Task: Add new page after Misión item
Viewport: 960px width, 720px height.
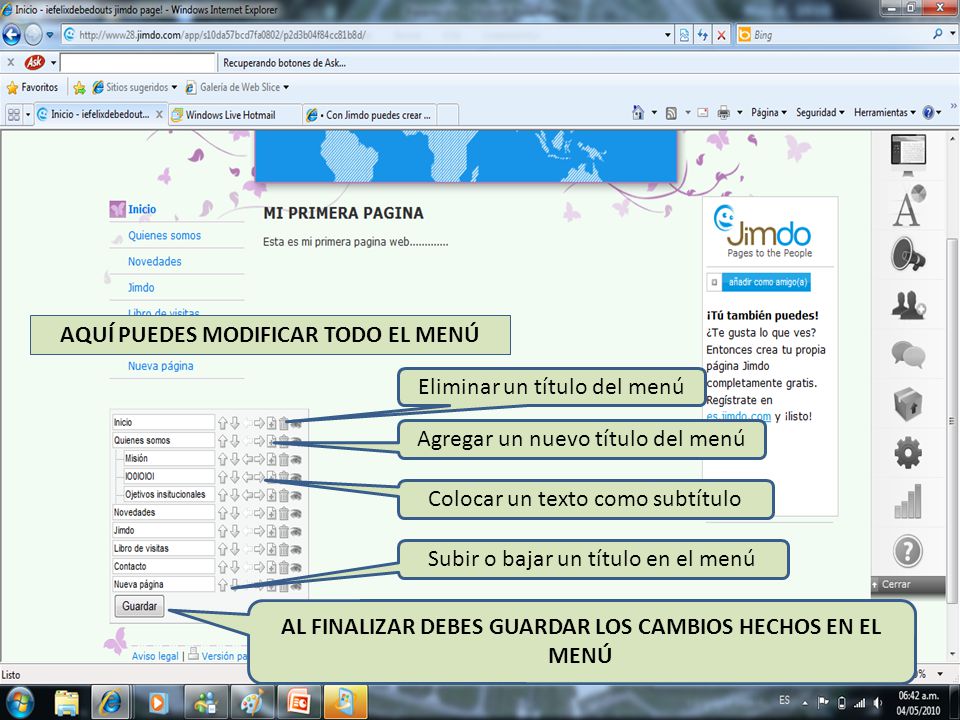Action: [271, 459]
